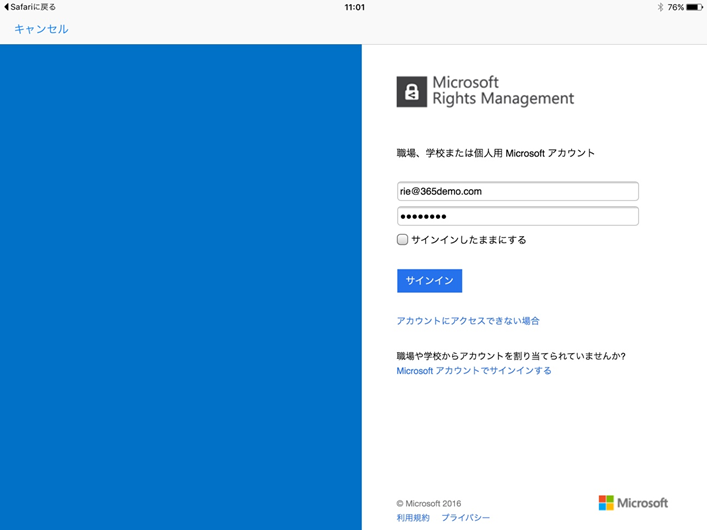Viewport: 707px width, 530px height.
Task: Click the 職場、学校または個人用 Microsoft アカウント heading
Action: (496, 153)
